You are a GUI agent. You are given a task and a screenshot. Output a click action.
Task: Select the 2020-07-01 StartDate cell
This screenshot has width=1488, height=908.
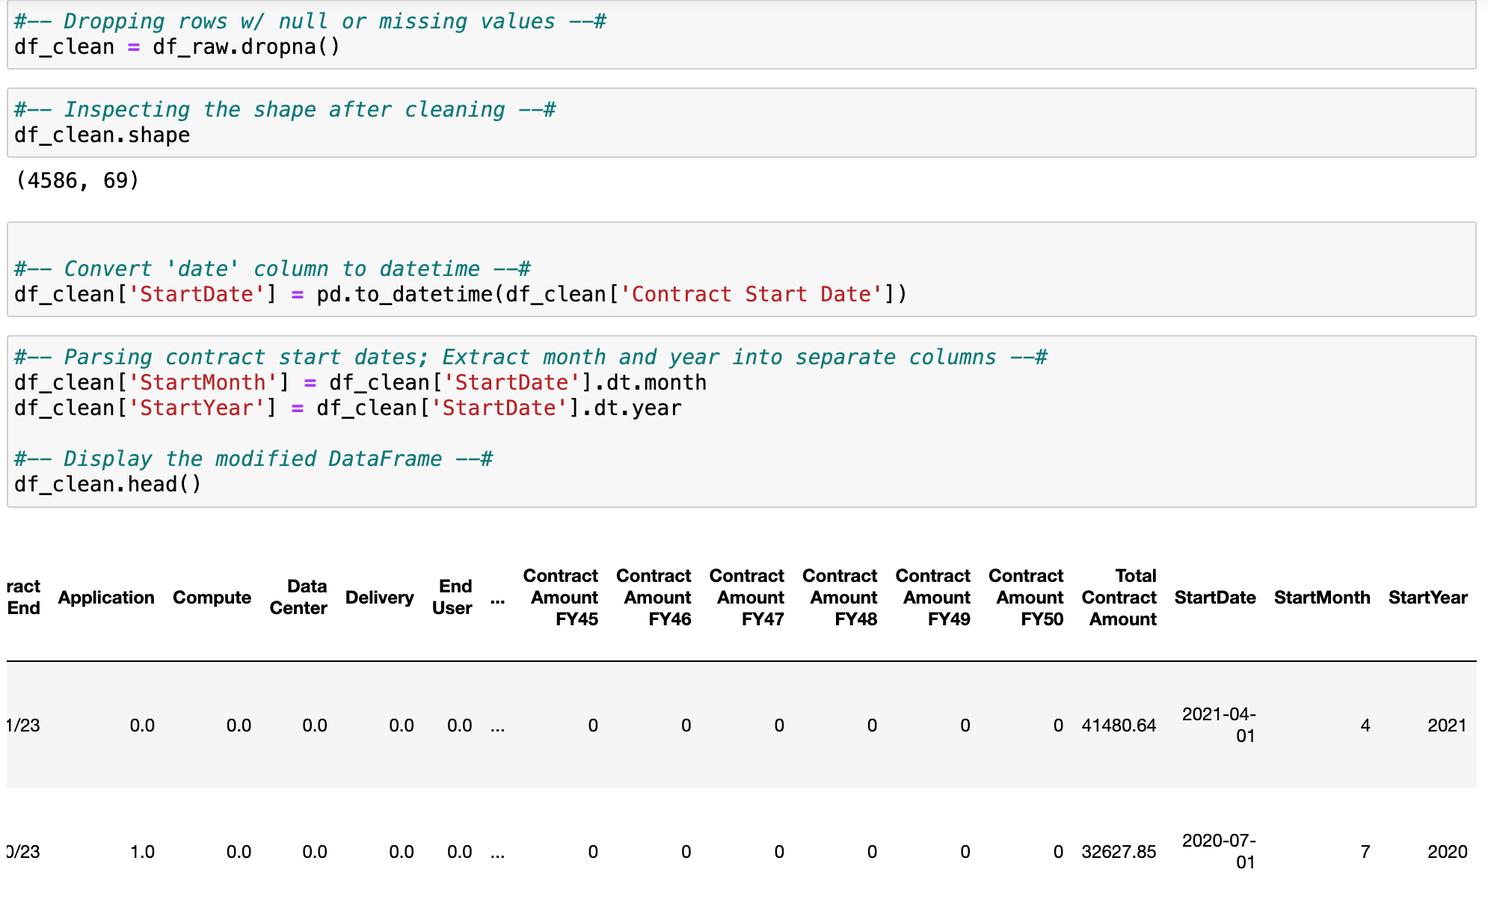coord(1220,852)
